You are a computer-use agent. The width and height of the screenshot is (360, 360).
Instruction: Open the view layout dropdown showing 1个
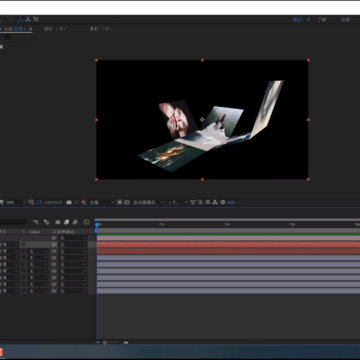click(x=178, y=202)
